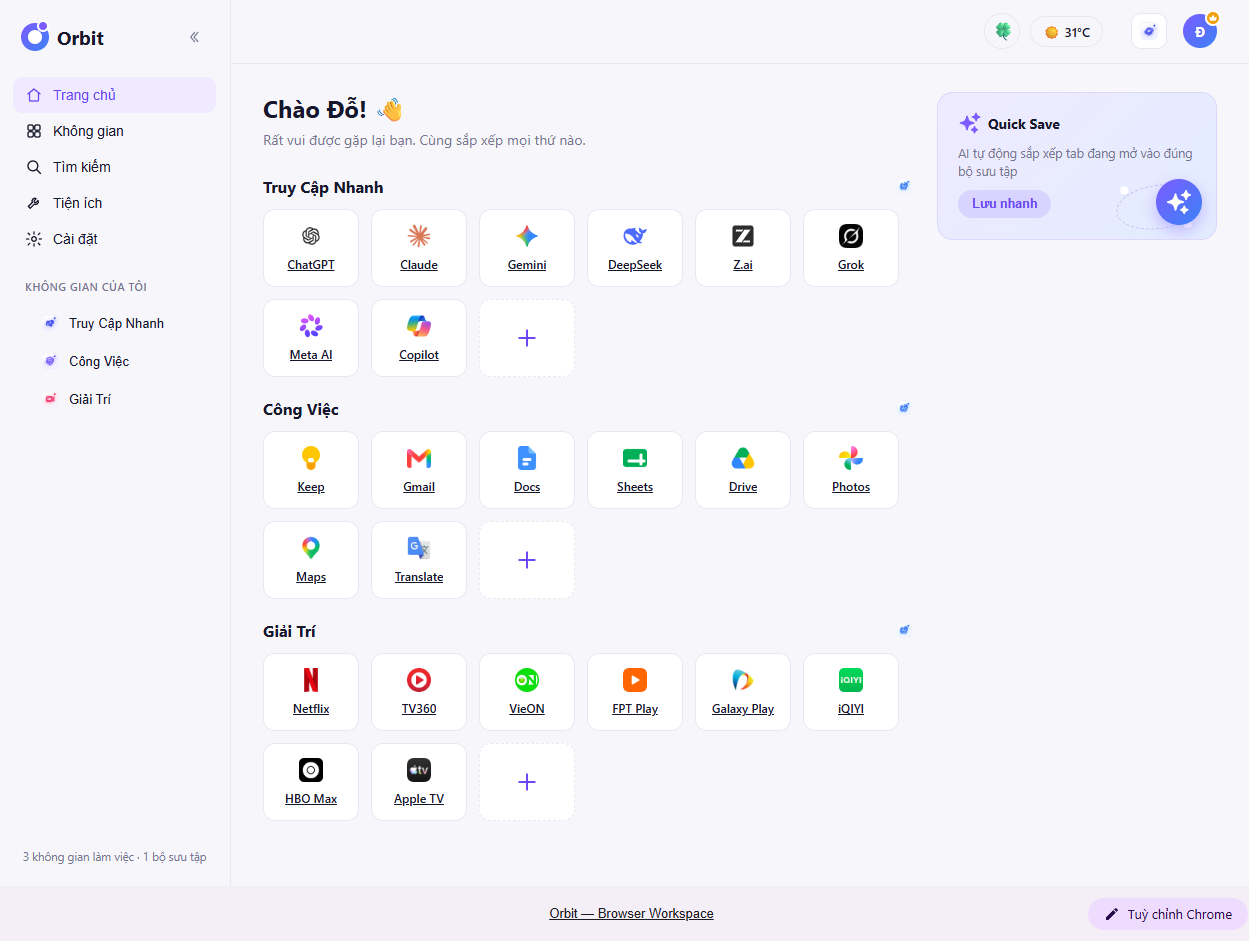Screen dimensions: 1249x941
Task: Open the Orbit — Browser Workspace link
Action: pos(631,914)
